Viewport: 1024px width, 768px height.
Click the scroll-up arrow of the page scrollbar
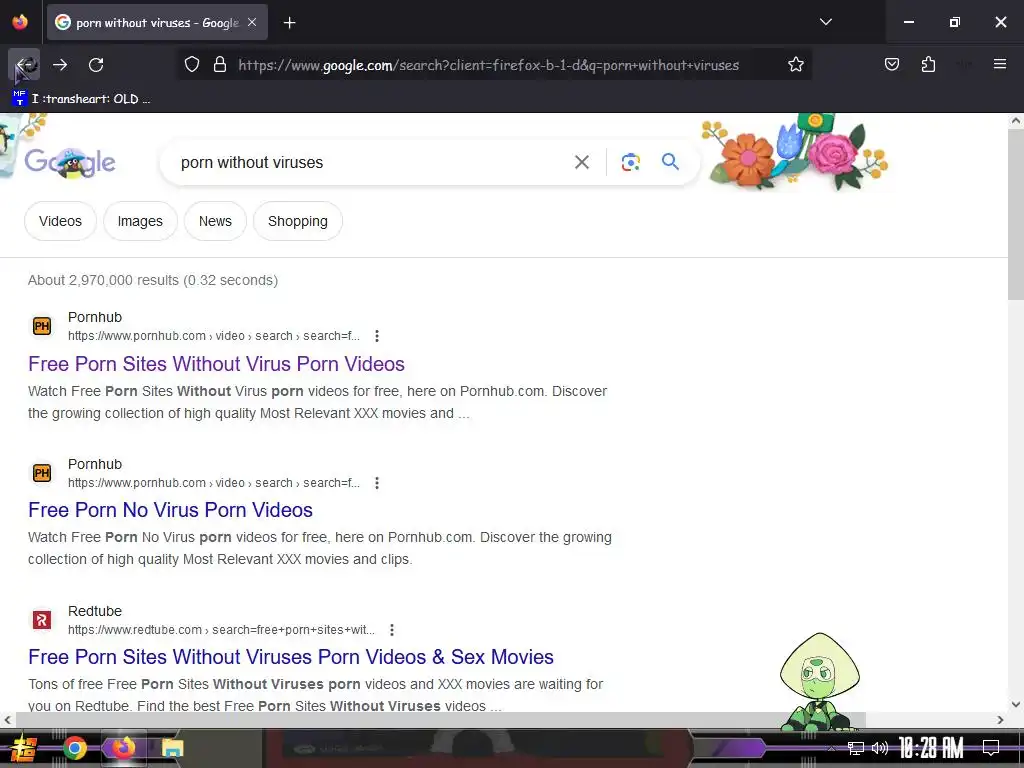coord(1015,121)
